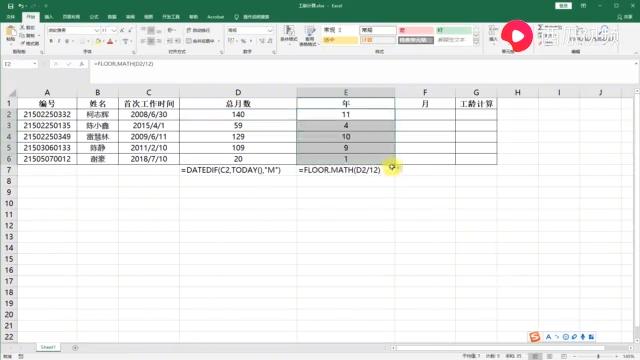Click the Sogou input method S icon
The image size is (640, 360).
pyautogui.click(x=534, y=337)
